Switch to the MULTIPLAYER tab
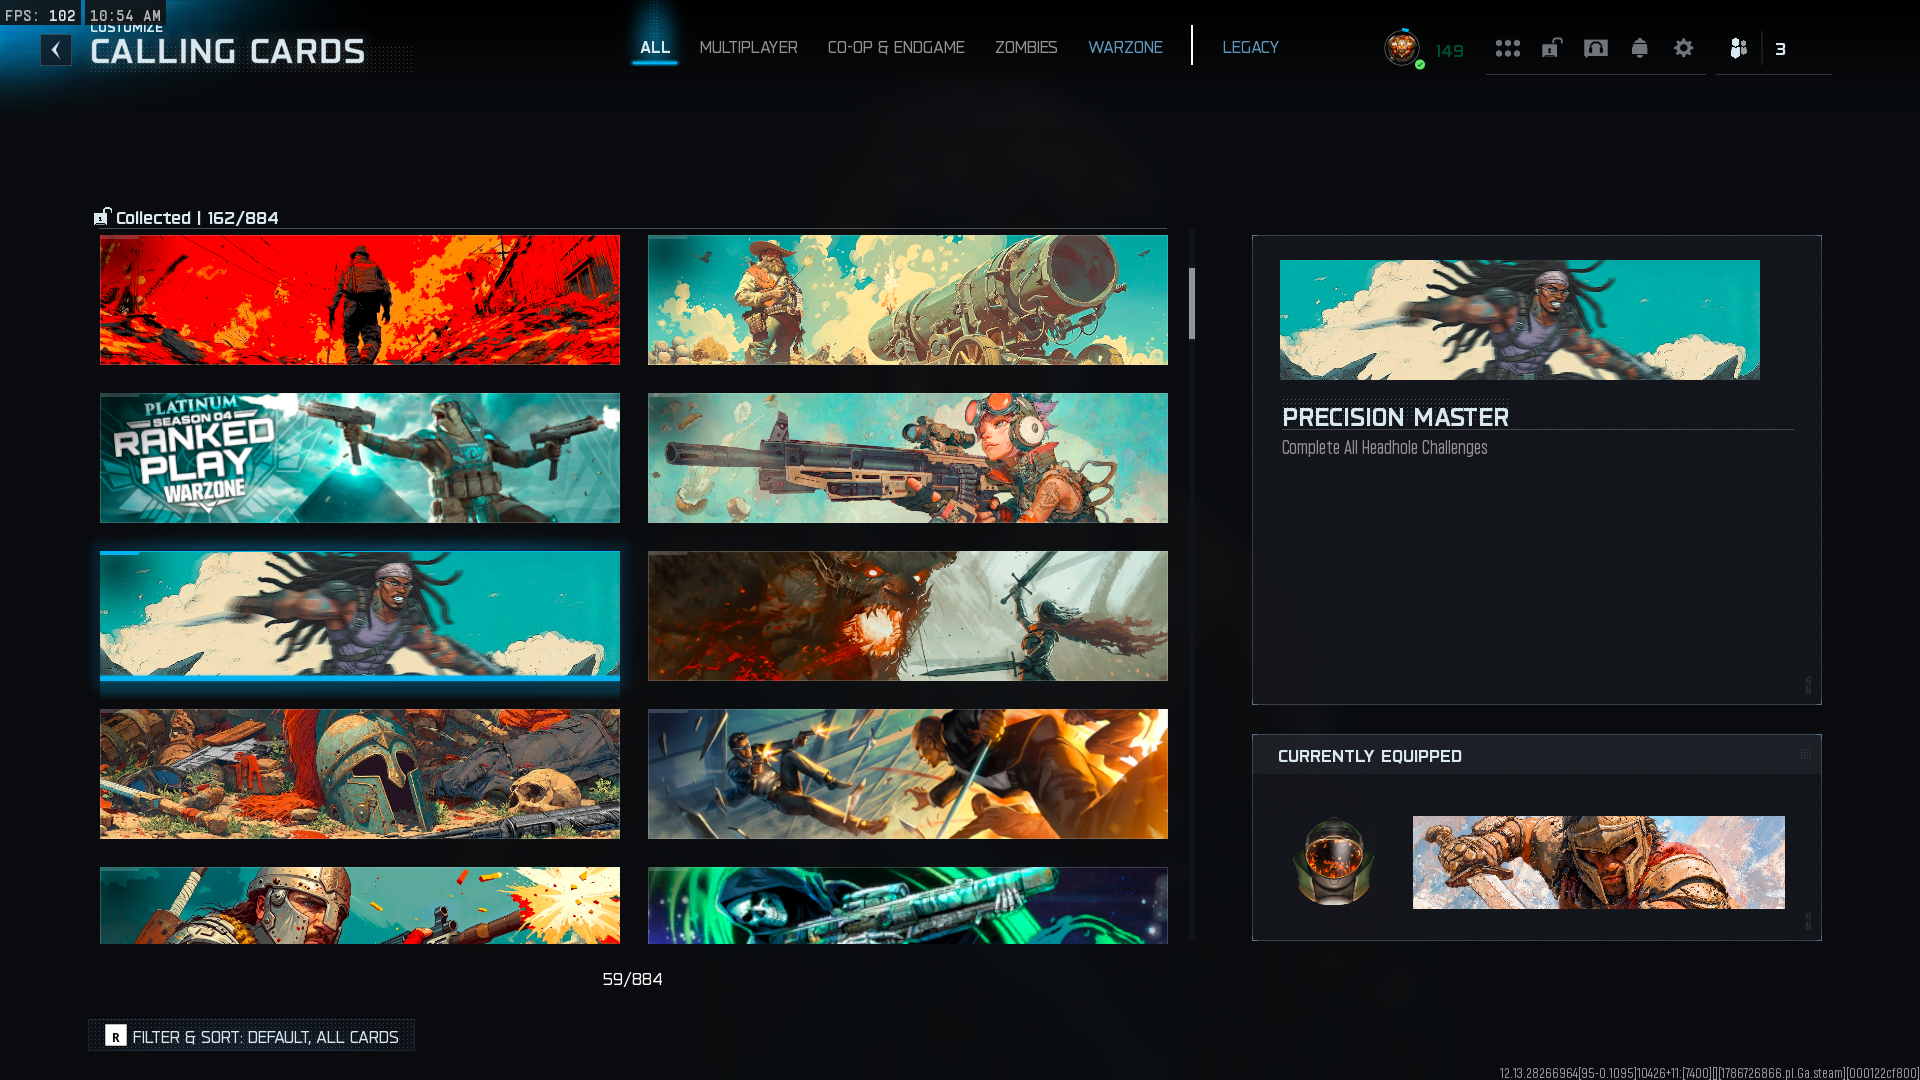 pyautogui.click(x=748, y=47)
